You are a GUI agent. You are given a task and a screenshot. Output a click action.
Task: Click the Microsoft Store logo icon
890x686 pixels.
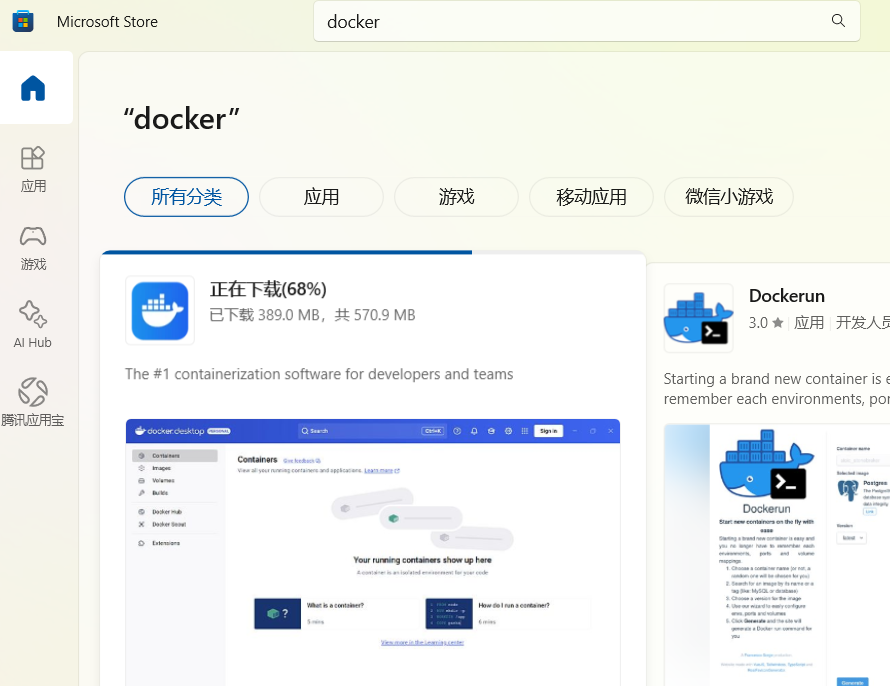(23, 22)
